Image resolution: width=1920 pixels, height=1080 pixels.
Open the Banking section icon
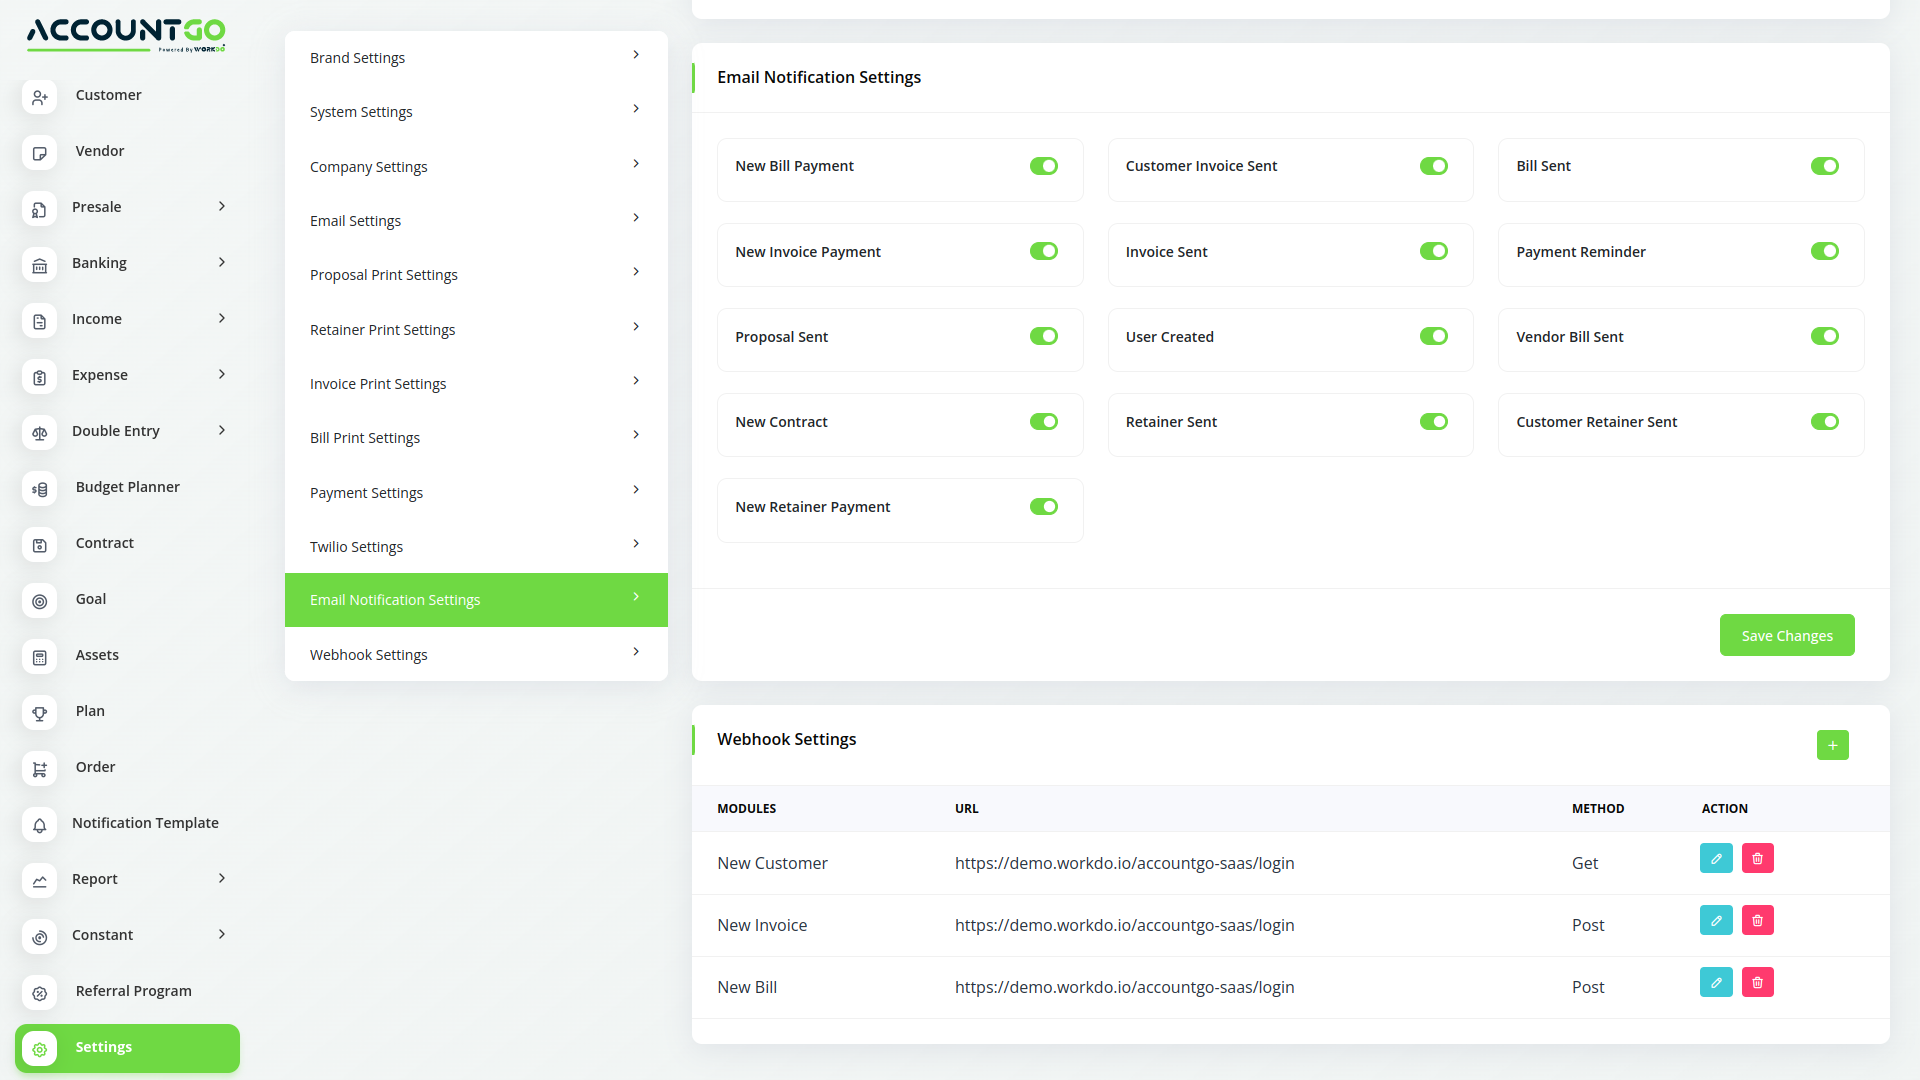(39, 265)
